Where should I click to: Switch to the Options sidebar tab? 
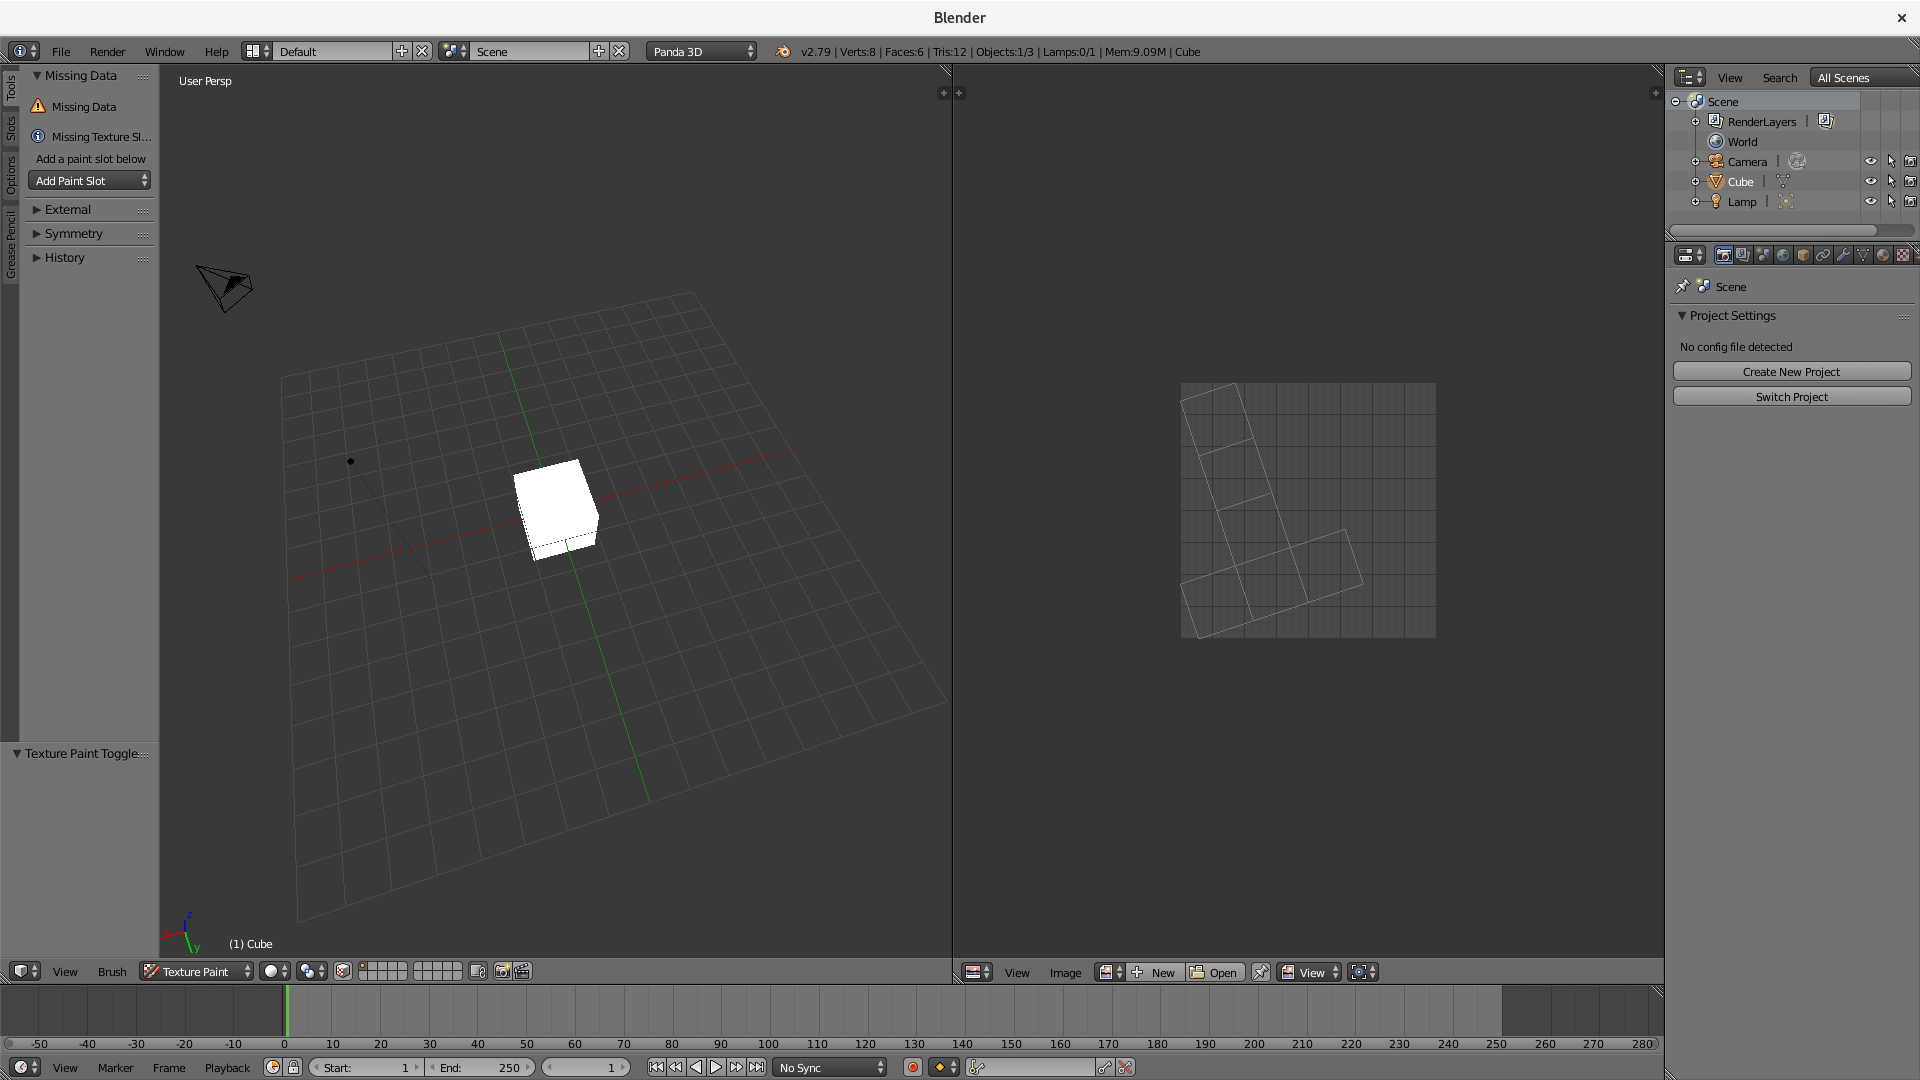coord(11,175)
